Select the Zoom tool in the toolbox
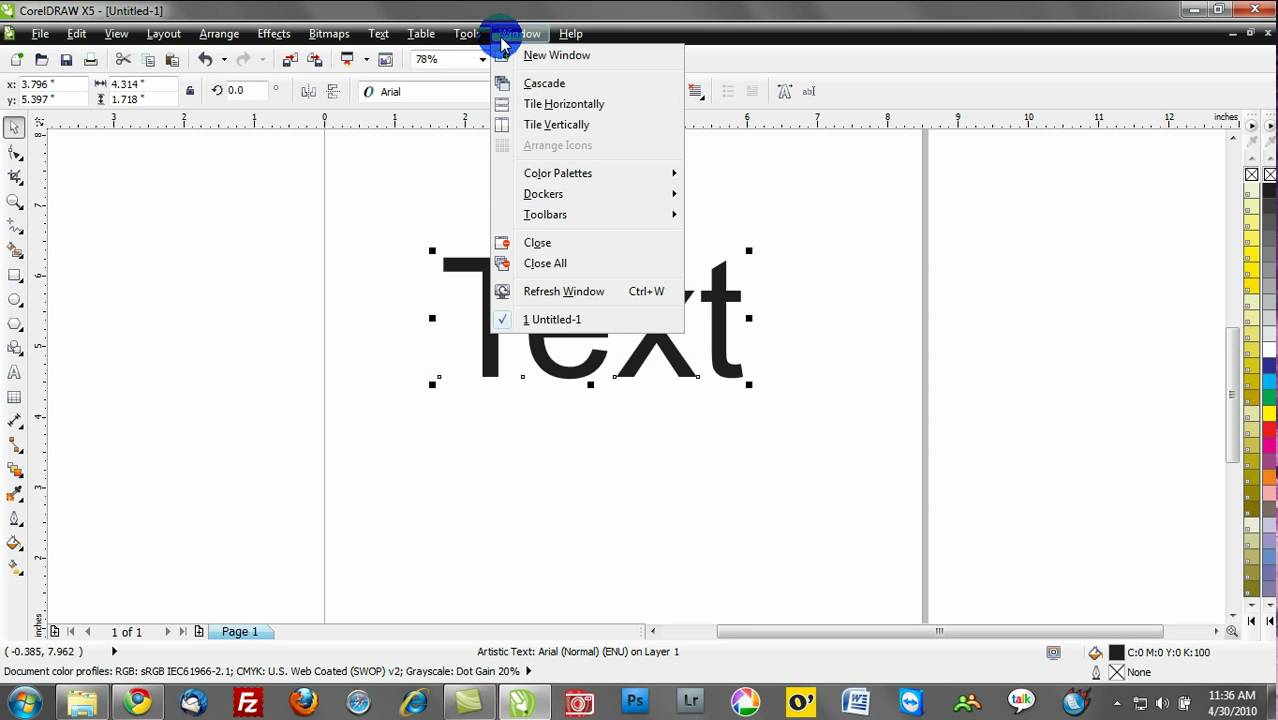1278x720 pixels. pos(14,202)
